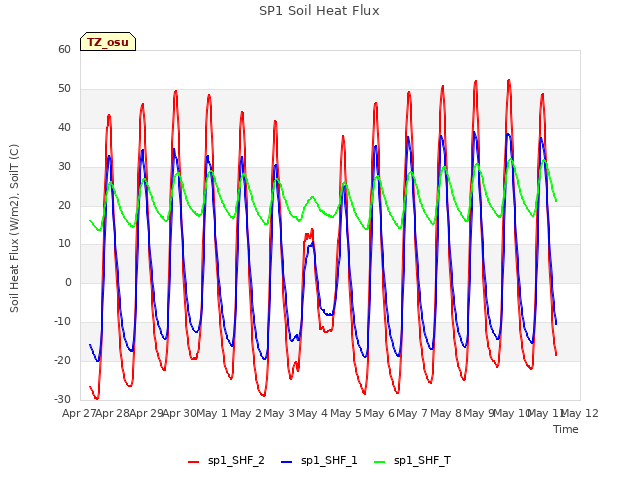Screen dimensions: 640x480
Task: Click the y-axis tick label 30
Action: [x=64, y=167]
